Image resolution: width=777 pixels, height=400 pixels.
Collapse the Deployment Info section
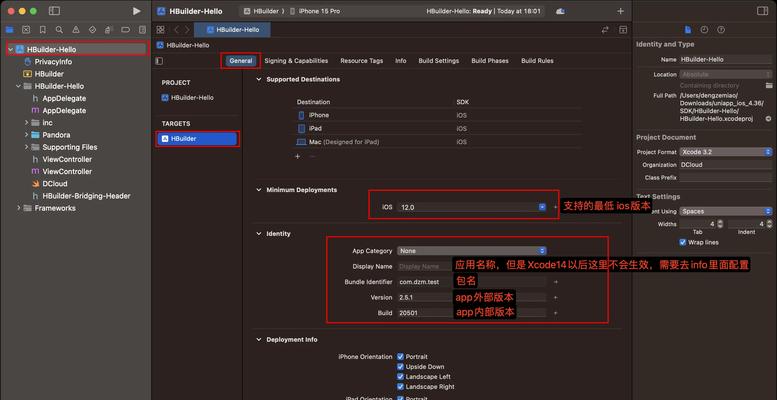(259, 340)
